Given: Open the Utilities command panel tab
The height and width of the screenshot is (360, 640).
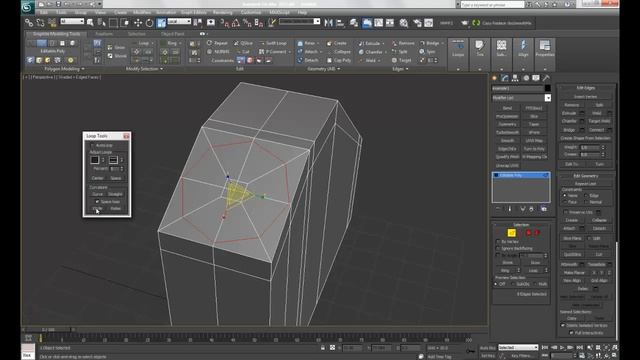Looking at the screenshot, I should coord(546,78).
